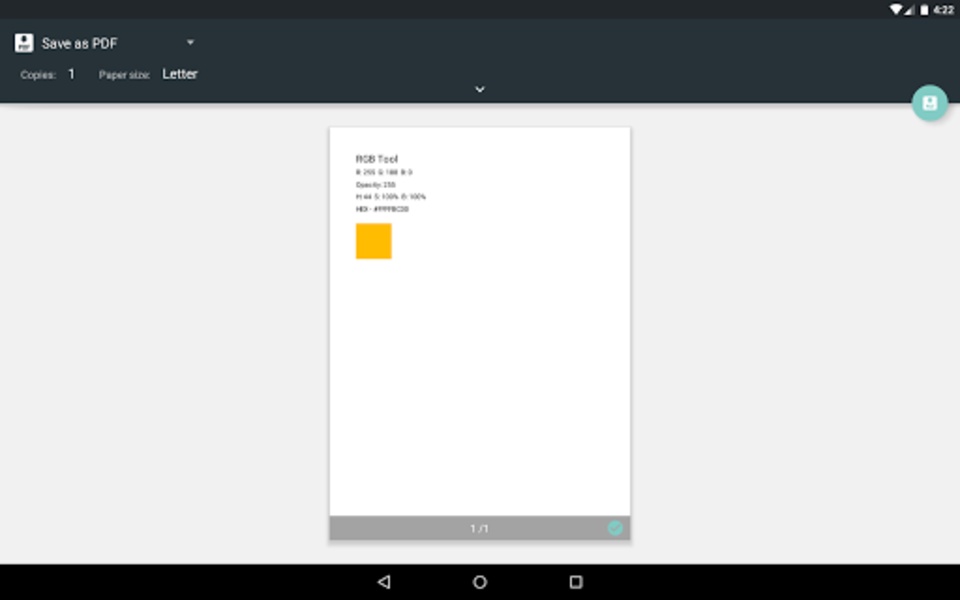Tap the Android Recents navigation icon
The height and width of the screenshot is (600, 960).
(x=576, y=582)
